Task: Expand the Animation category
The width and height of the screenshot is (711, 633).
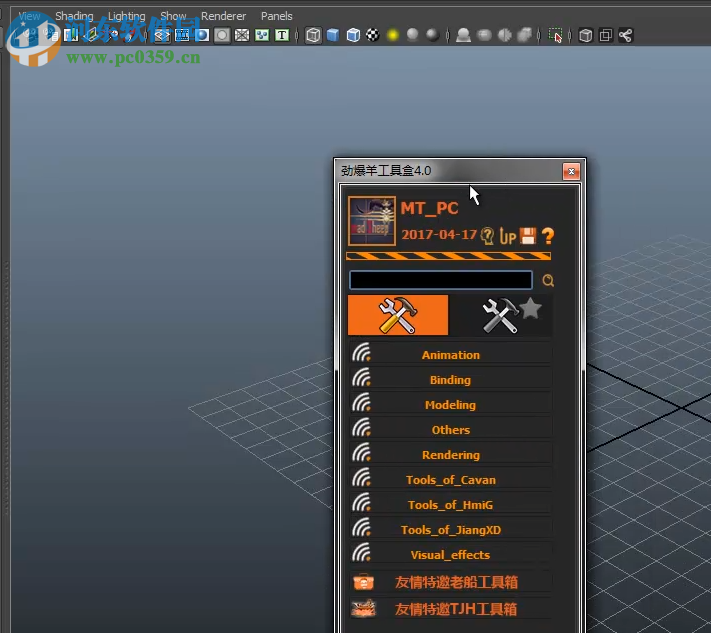Action: point(450,355)
